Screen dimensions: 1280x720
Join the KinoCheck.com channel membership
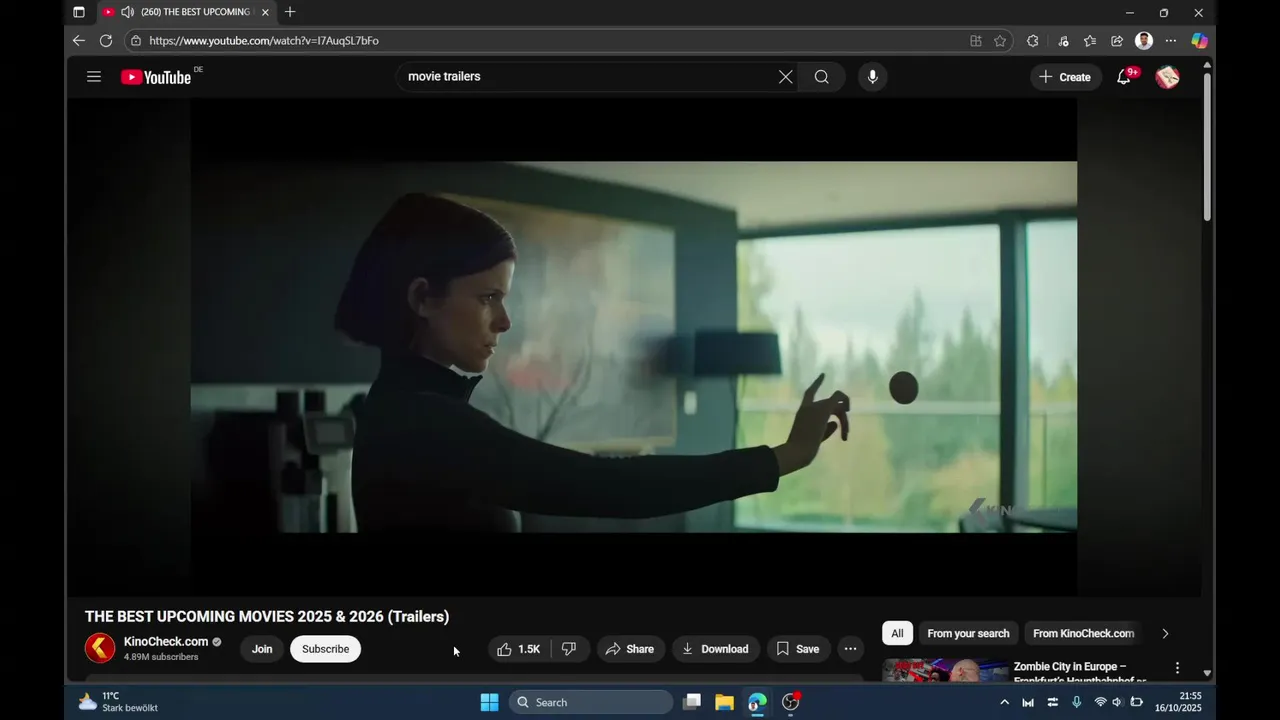[262, 649]
